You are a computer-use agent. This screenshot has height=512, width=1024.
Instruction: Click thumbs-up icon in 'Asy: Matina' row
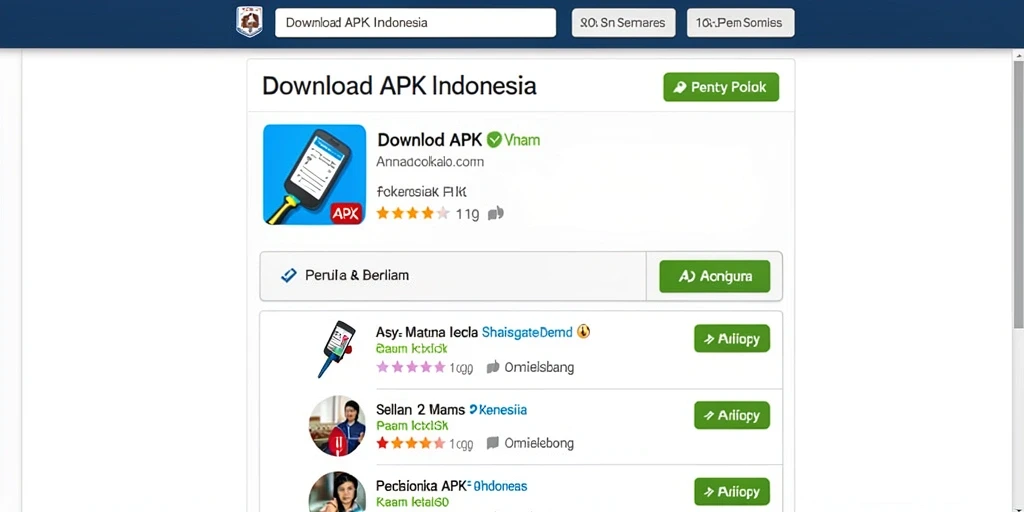click(493, 367)
